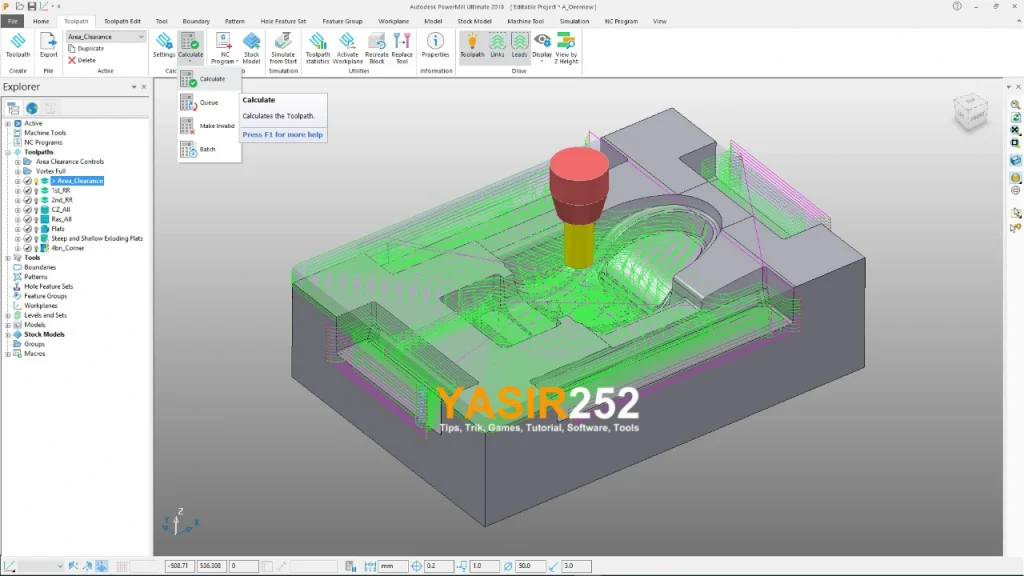
Task: Open the File menu
Action: click(x=12, y=21)
